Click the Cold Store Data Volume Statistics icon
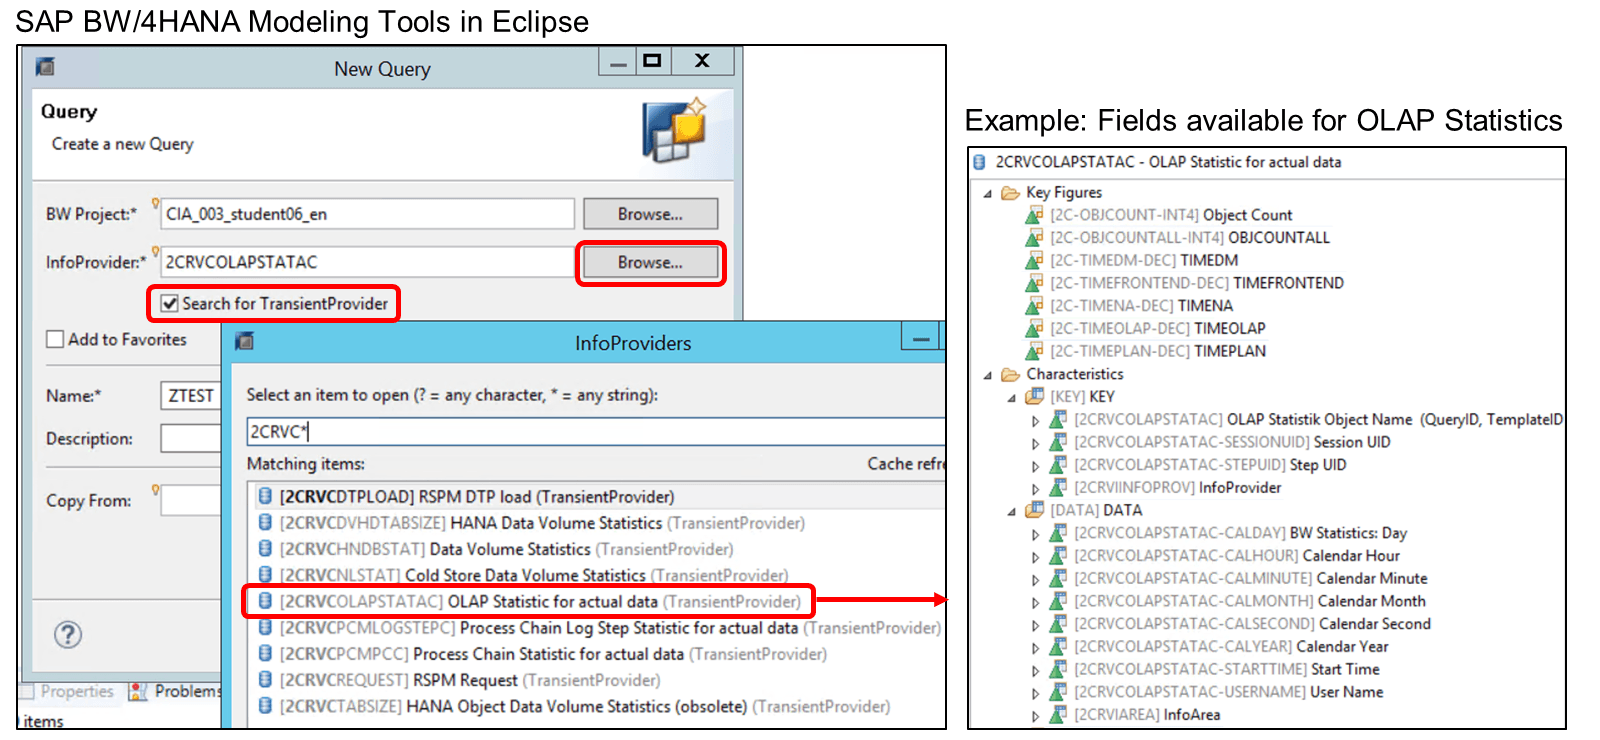The width and height of the screenshot is (1600, 740). point(265,575)
